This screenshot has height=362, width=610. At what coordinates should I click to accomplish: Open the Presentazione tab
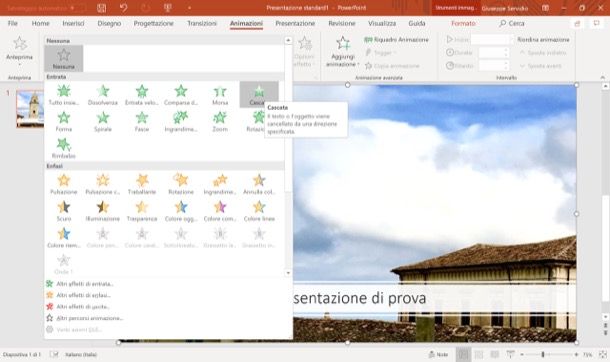295,23
